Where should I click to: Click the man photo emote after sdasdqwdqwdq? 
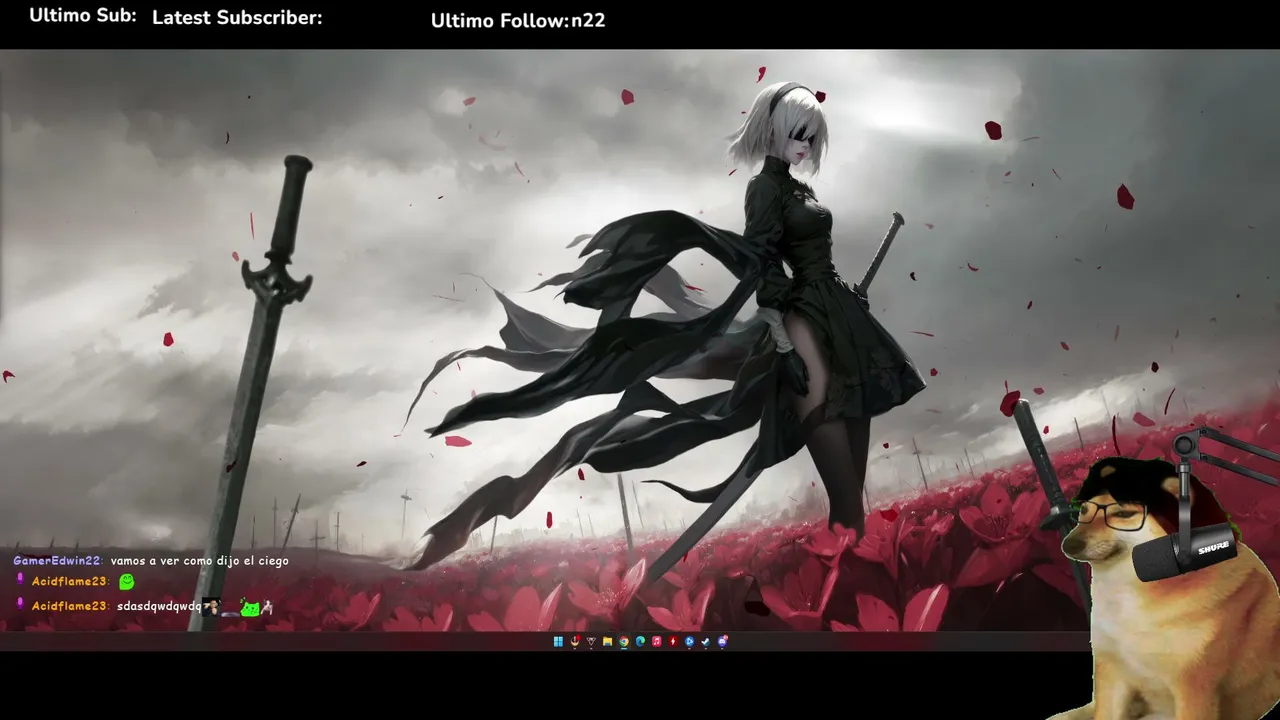click(211, 606)
